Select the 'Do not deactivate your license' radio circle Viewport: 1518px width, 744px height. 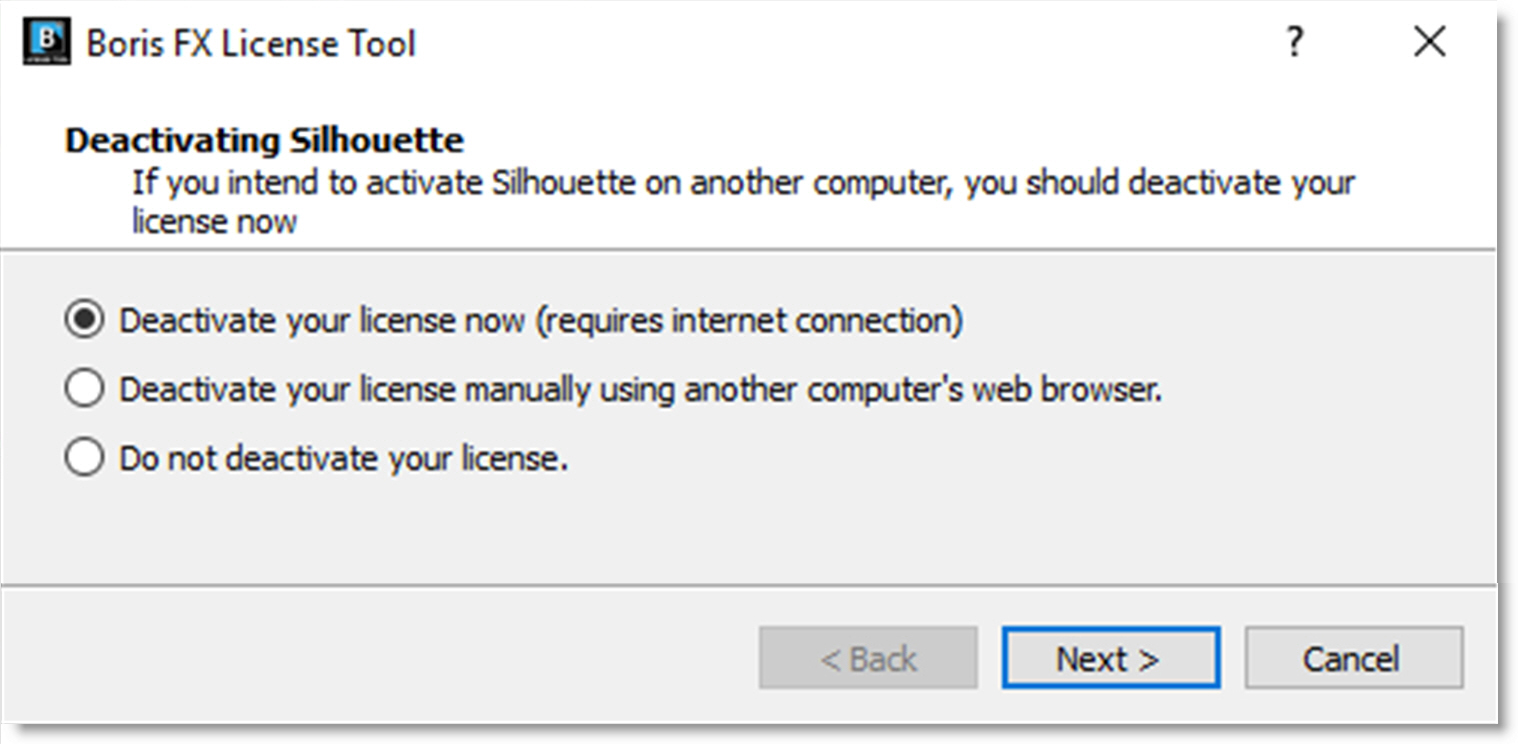tap(84, 458)
